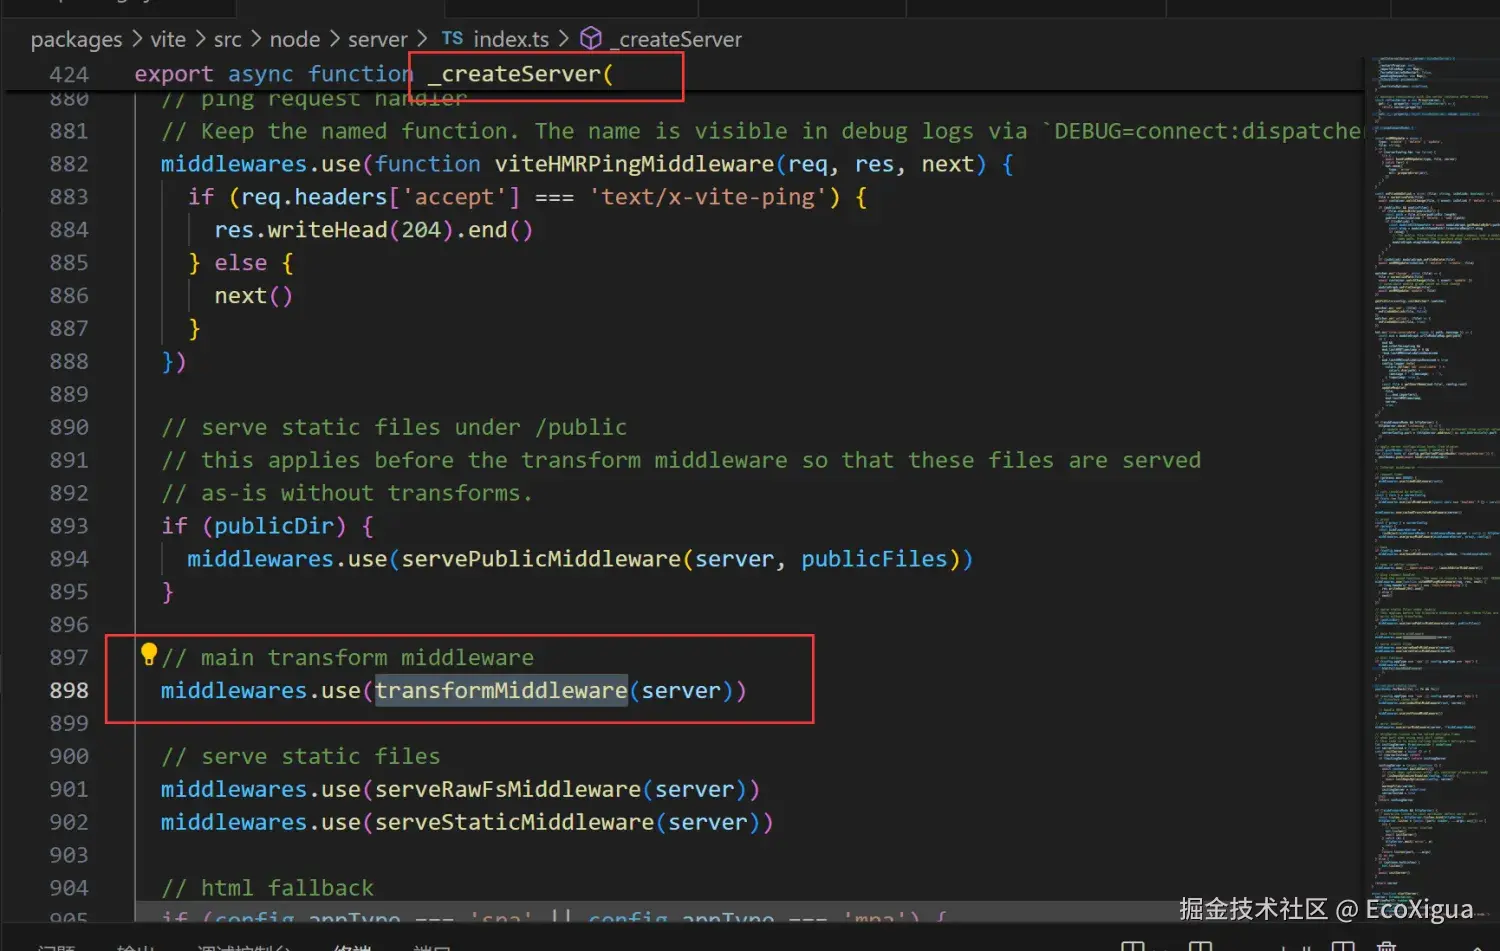This screenshot has width=1500, height=951.
Task: Click line number 898 in gutter
Action: click(x=69, y=690)
